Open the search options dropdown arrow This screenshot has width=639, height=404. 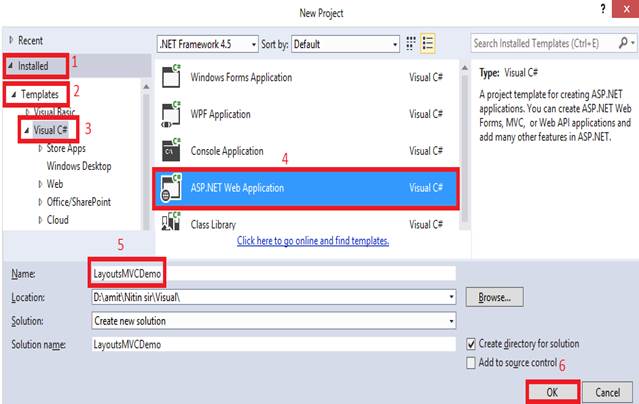(x=632, y=43)
